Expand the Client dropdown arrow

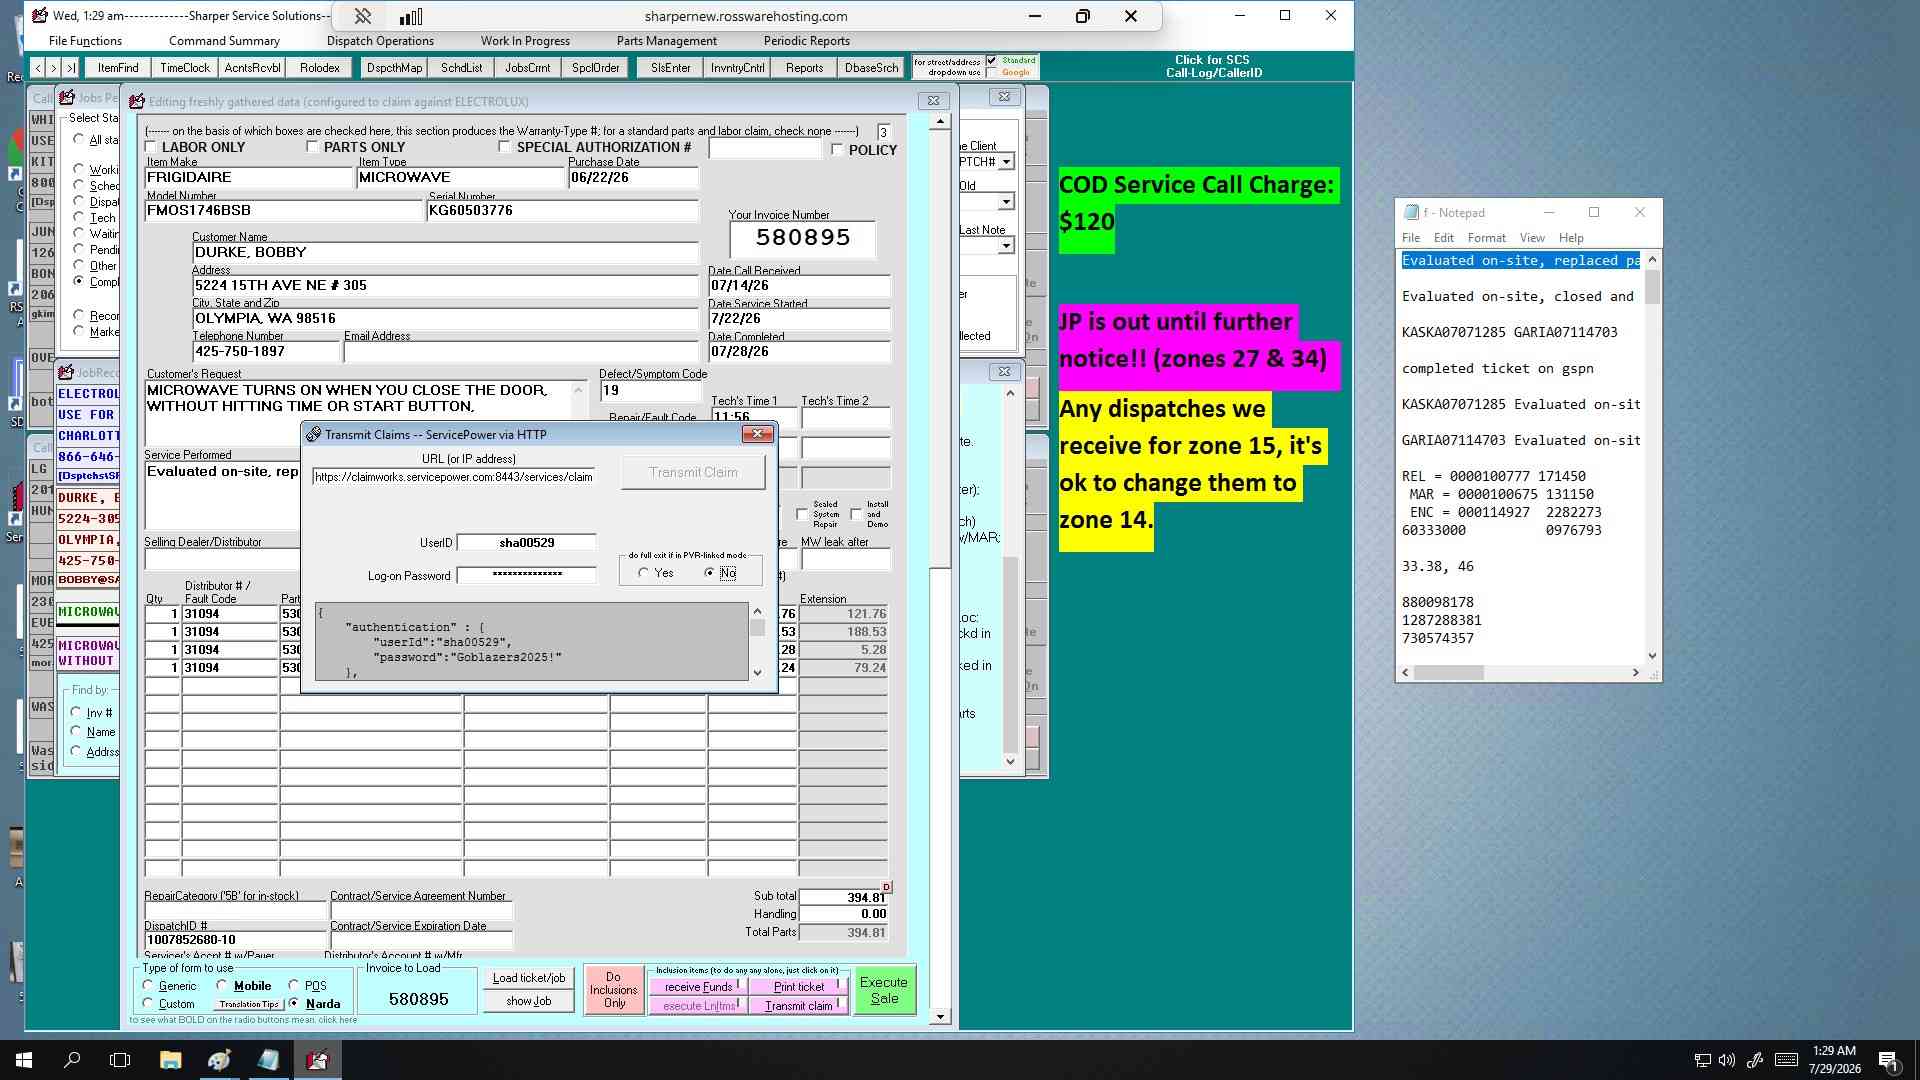coord(1006,162)
